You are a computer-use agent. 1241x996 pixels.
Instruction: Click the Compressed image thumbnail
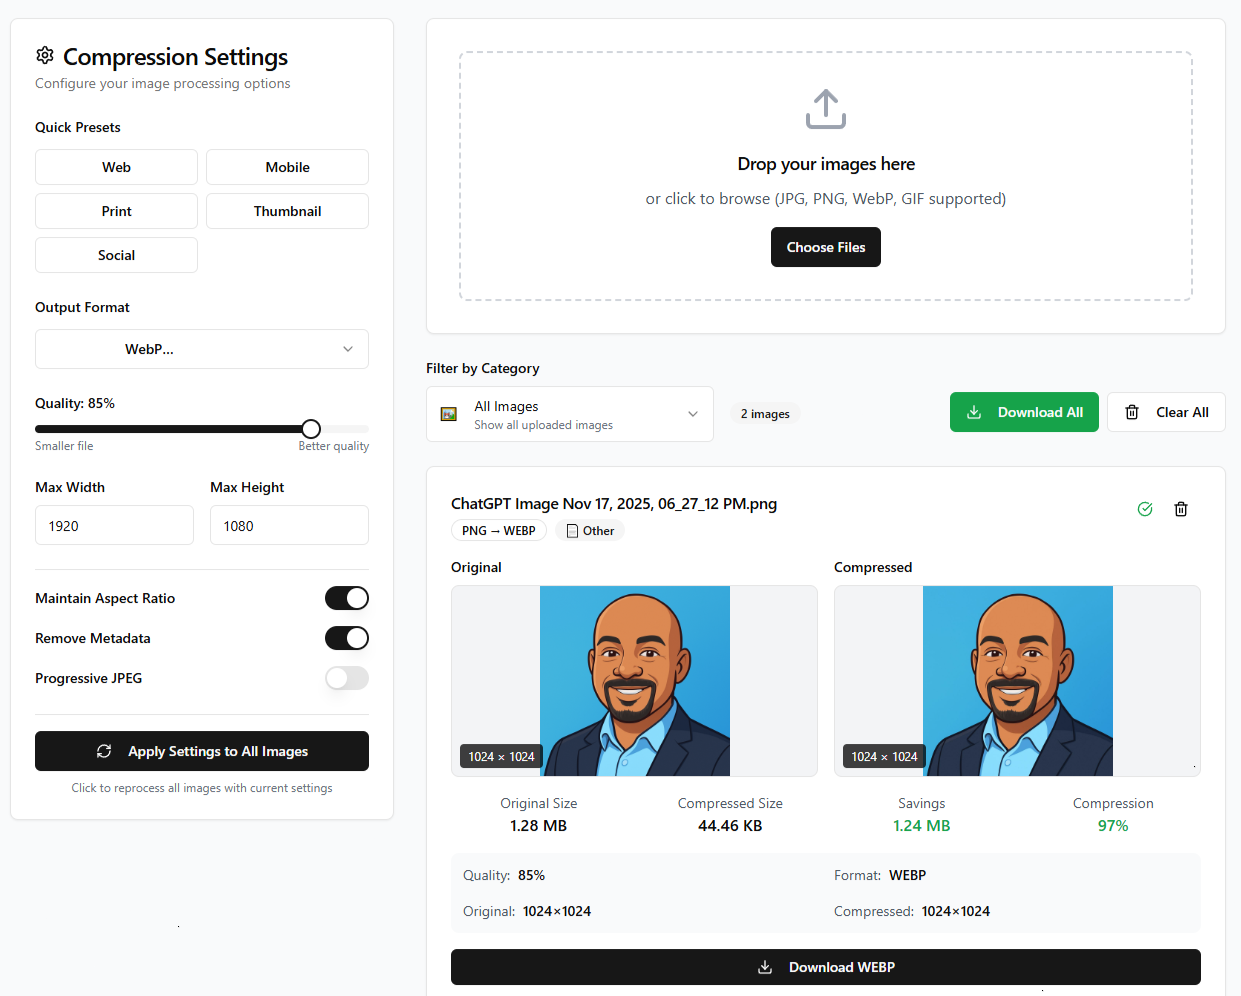1017,681
